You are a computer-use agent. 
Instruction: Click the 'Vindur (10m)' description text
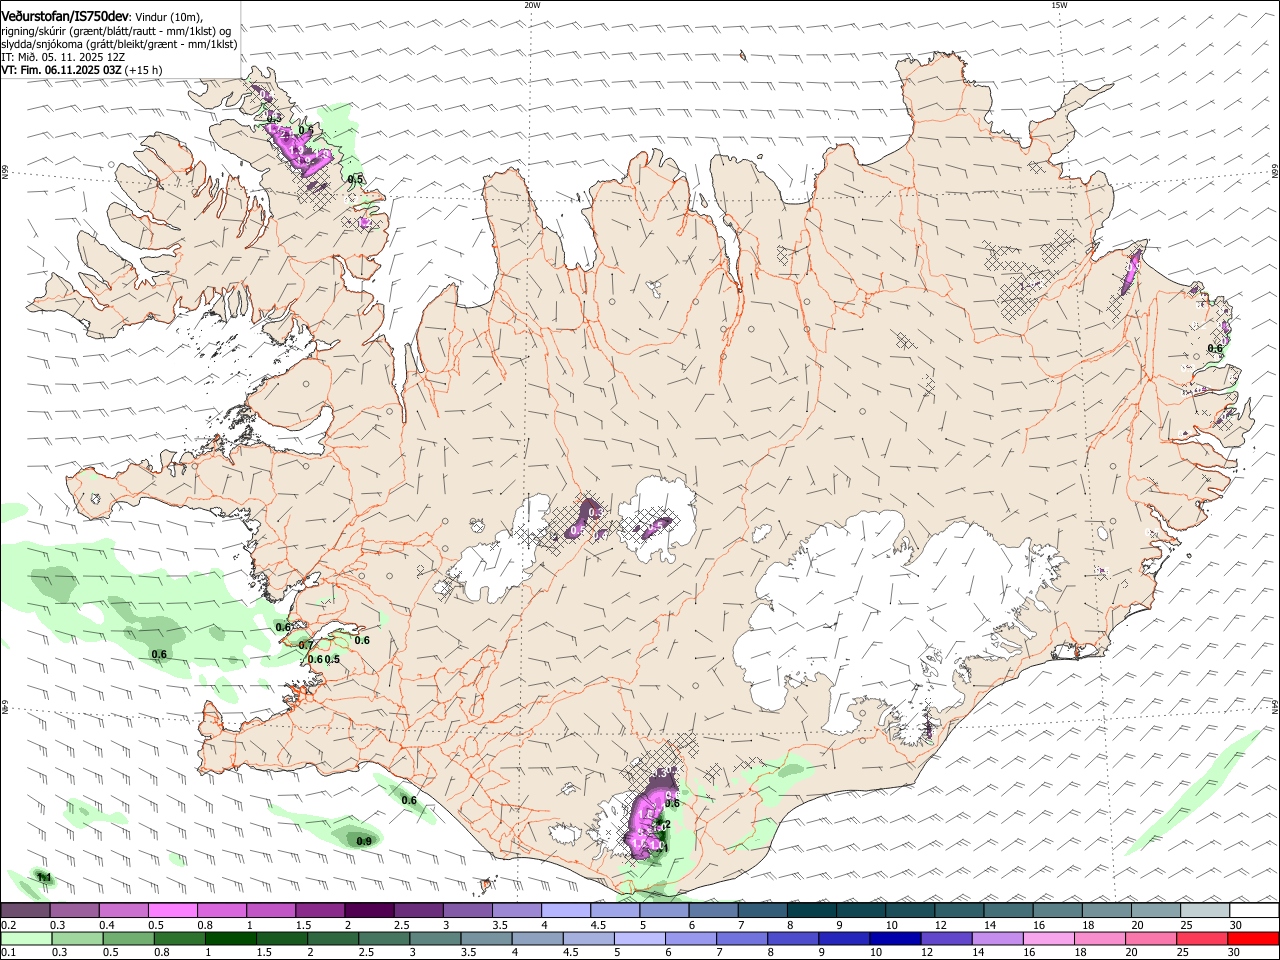click(169, 17)
